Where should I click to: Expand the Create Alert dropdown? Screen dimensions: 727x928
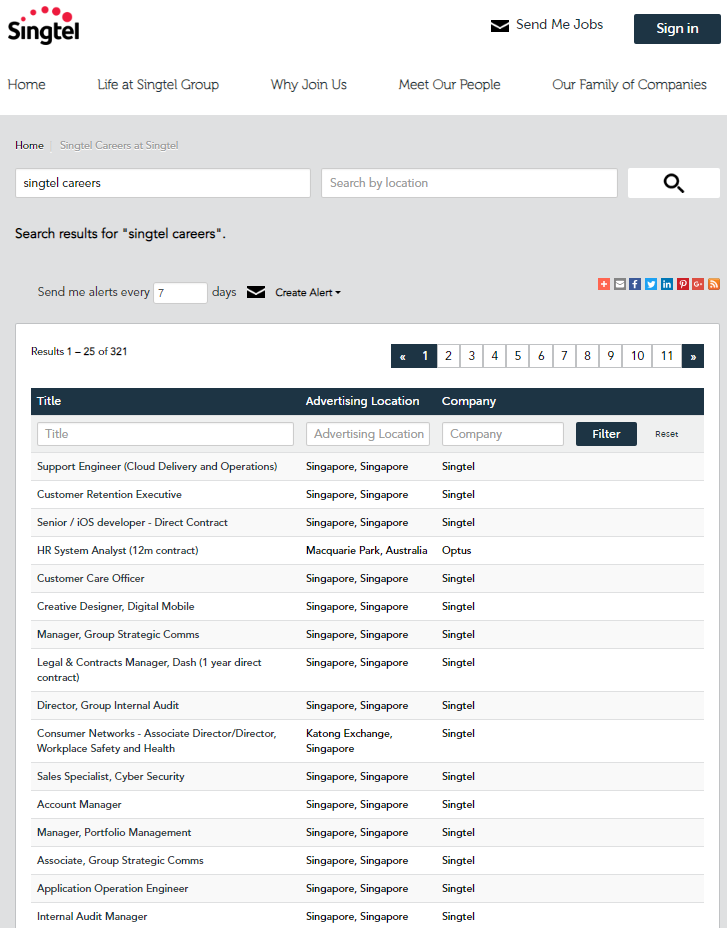point(308,293)
